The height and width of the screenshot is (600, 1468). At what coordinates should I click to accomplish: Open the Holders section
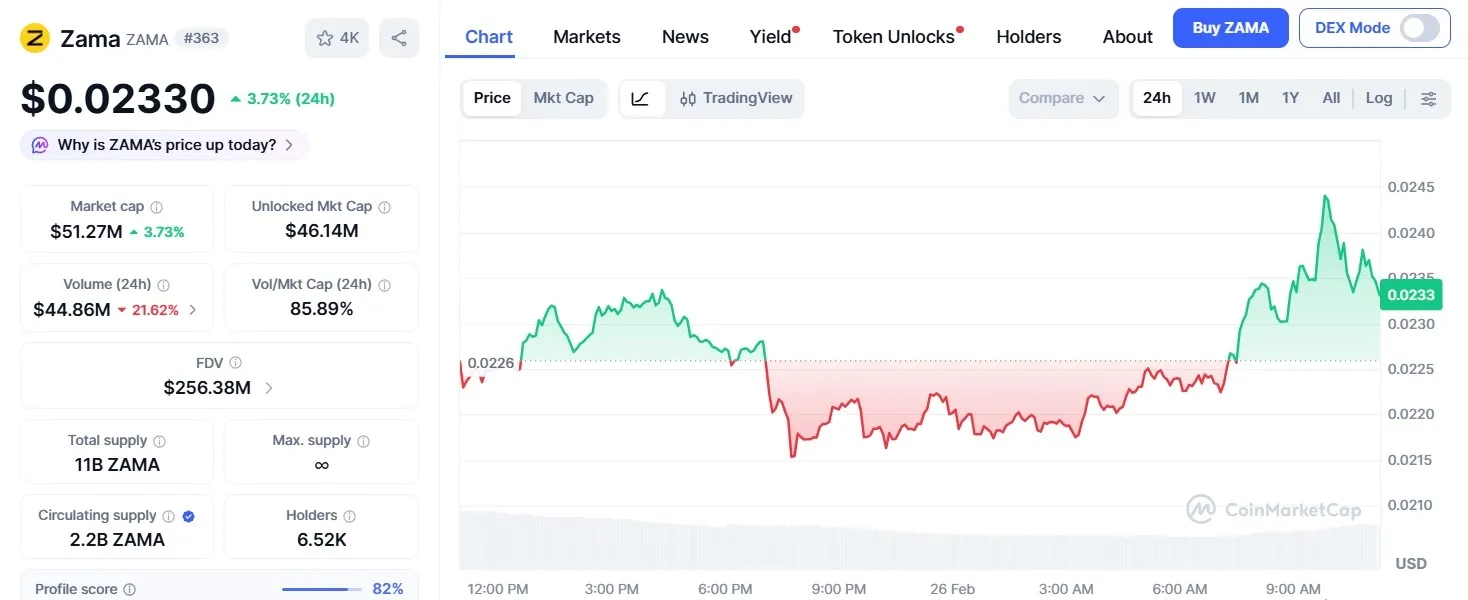point(1028,36)
